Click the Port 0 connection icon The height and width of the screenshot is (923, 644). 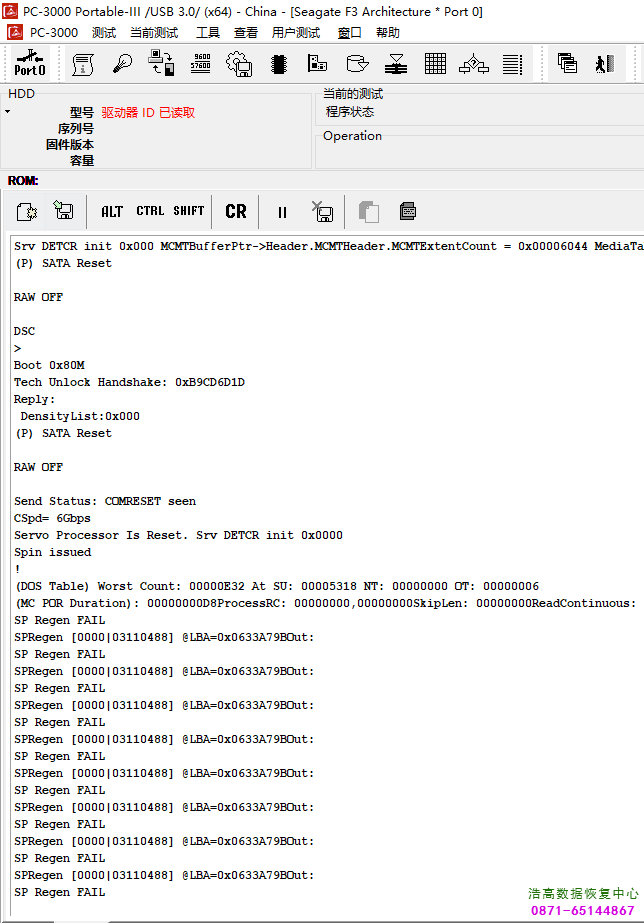pos(29,64)
